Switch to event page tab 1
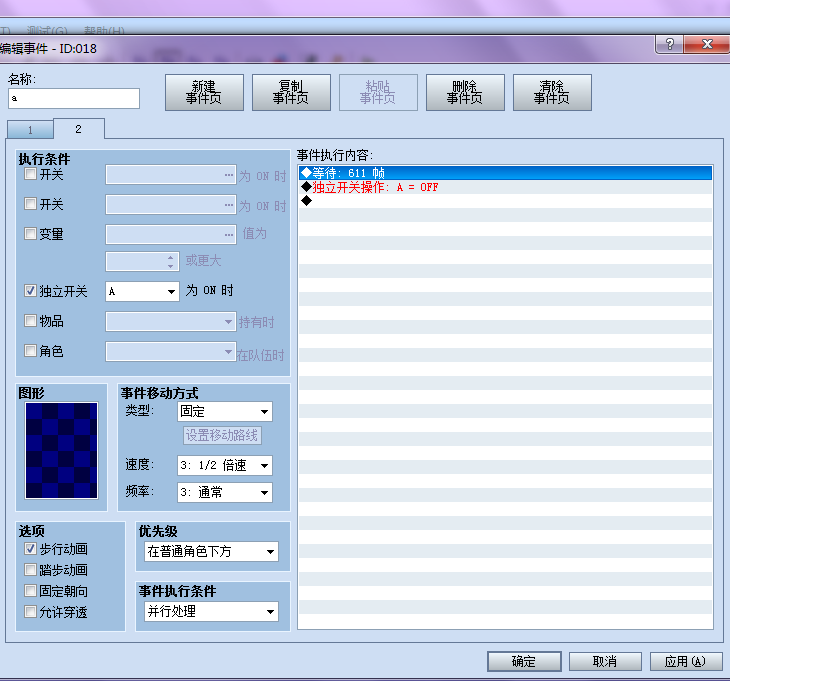 [30, 130]
